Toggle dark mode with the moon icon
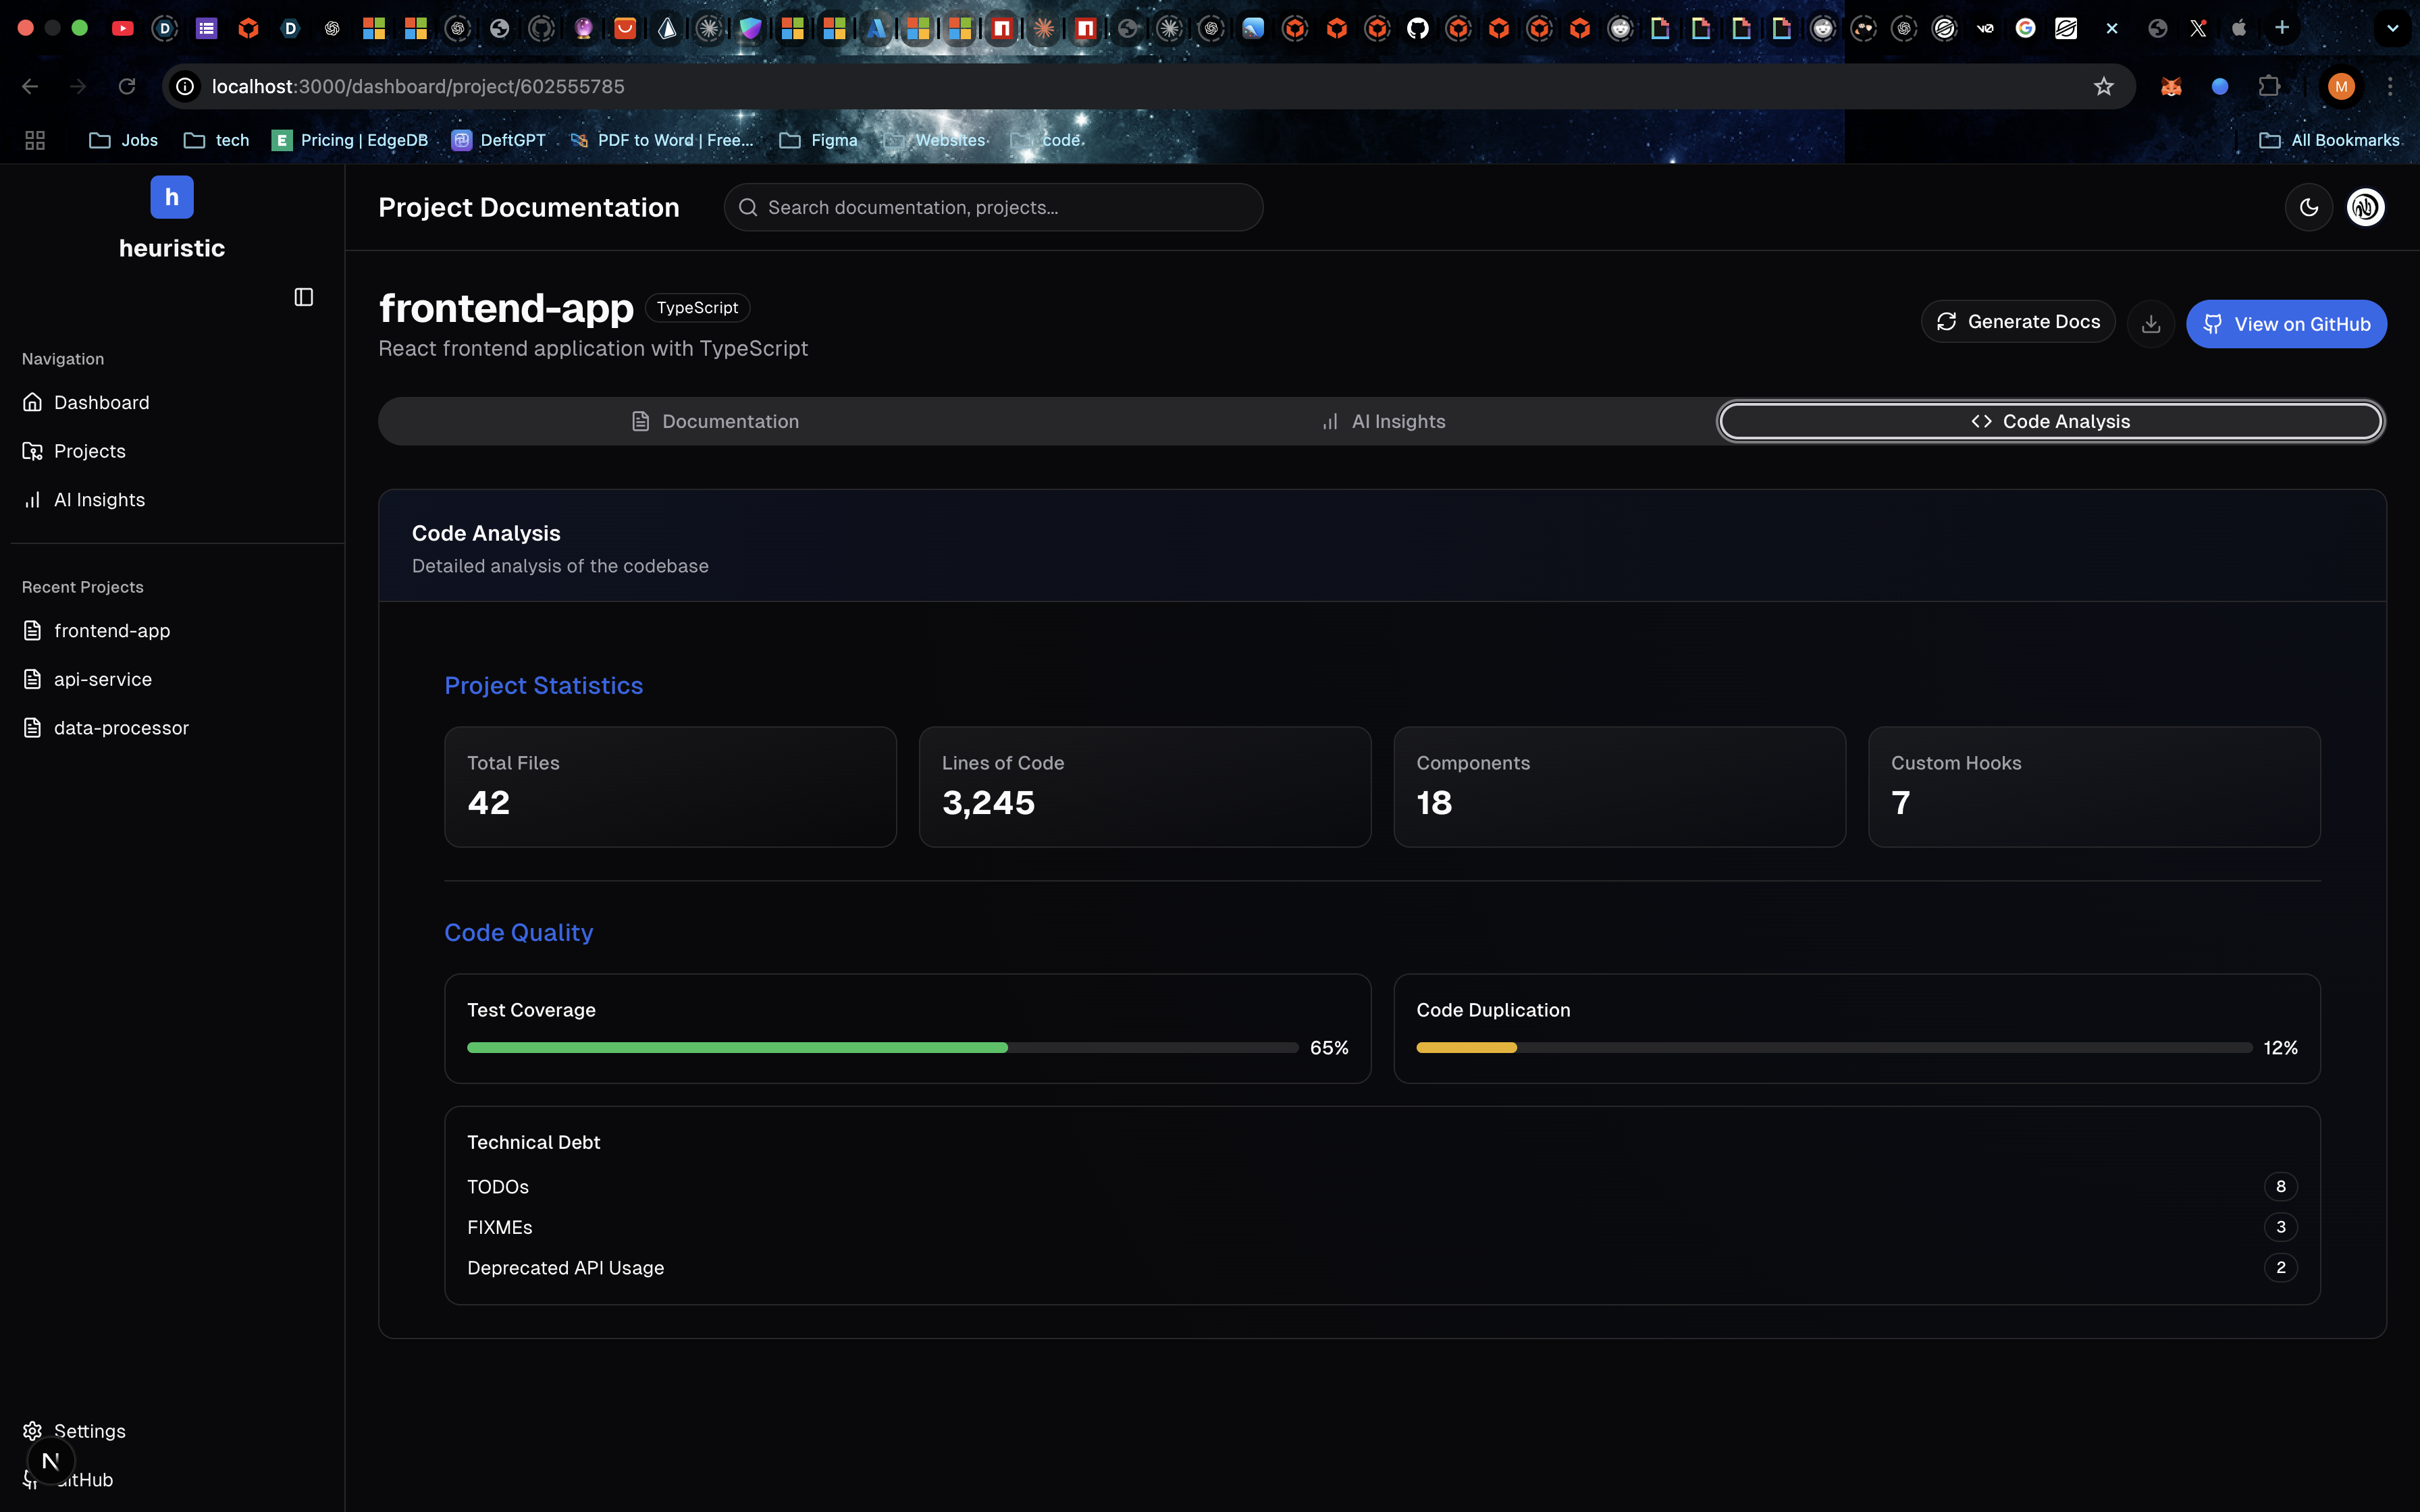 2308,208
